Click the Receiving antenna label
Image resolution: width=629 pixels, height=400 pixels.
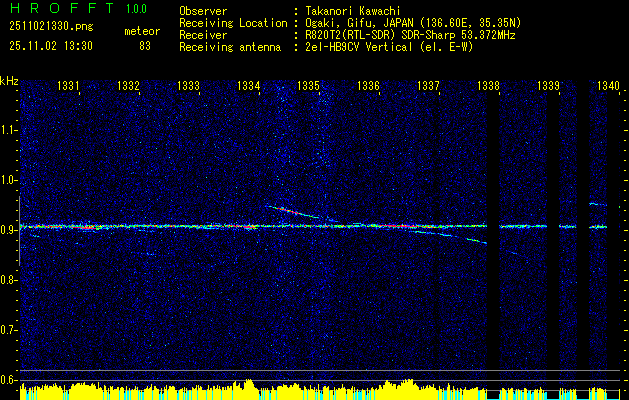coord(230,47)
